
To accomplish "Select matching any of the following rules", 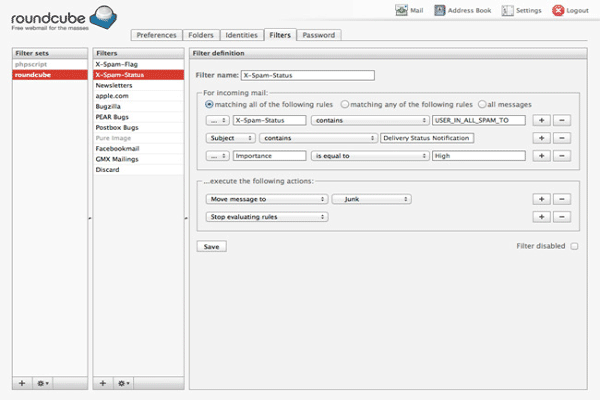I will tap(345, 103).
